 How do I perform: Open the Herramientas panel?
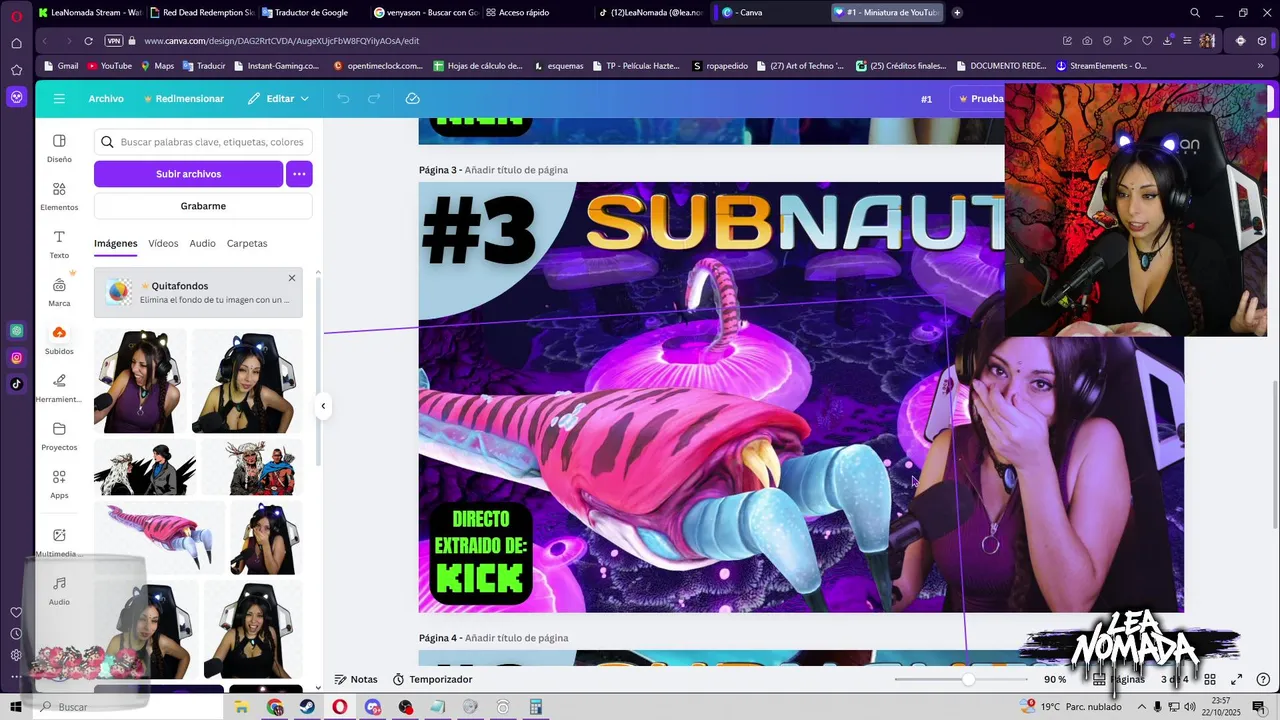59,388
